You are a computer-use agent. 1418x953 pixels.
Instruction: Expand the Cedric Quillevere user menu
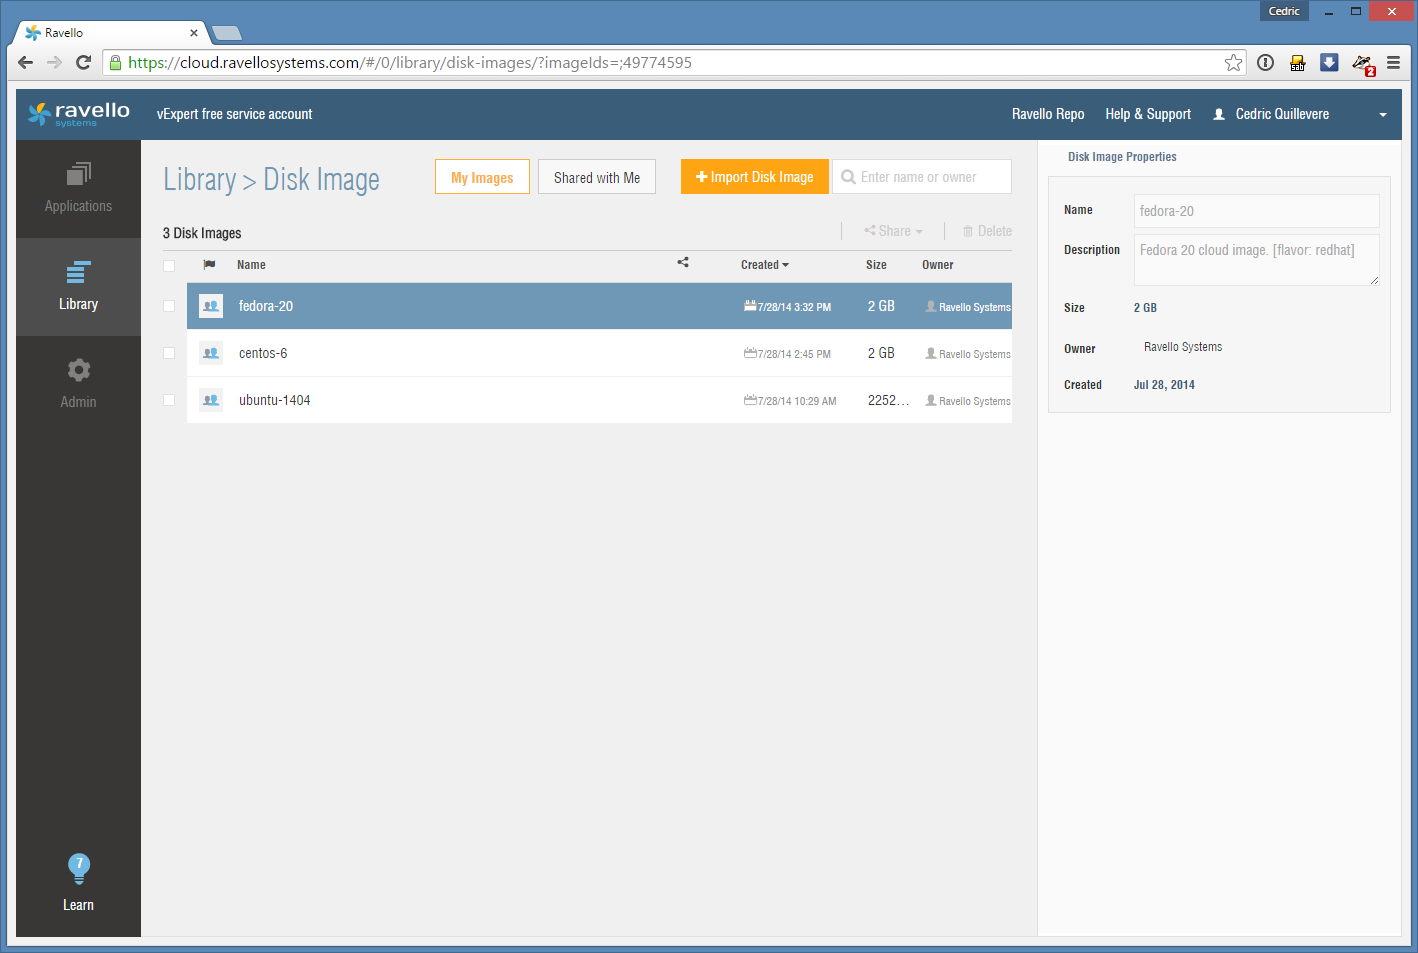click(1383, 115)
